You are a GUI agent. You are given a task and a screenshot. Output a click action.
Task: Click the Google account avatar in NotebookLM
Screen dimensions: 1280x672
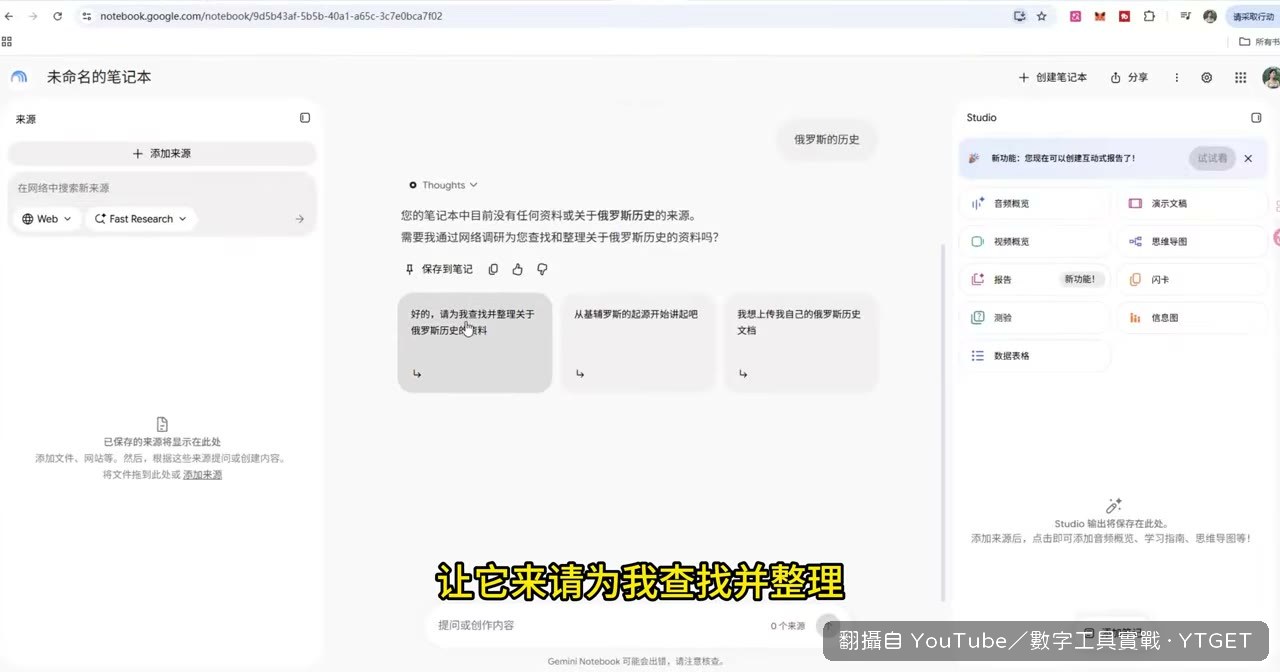(1271, 77)
